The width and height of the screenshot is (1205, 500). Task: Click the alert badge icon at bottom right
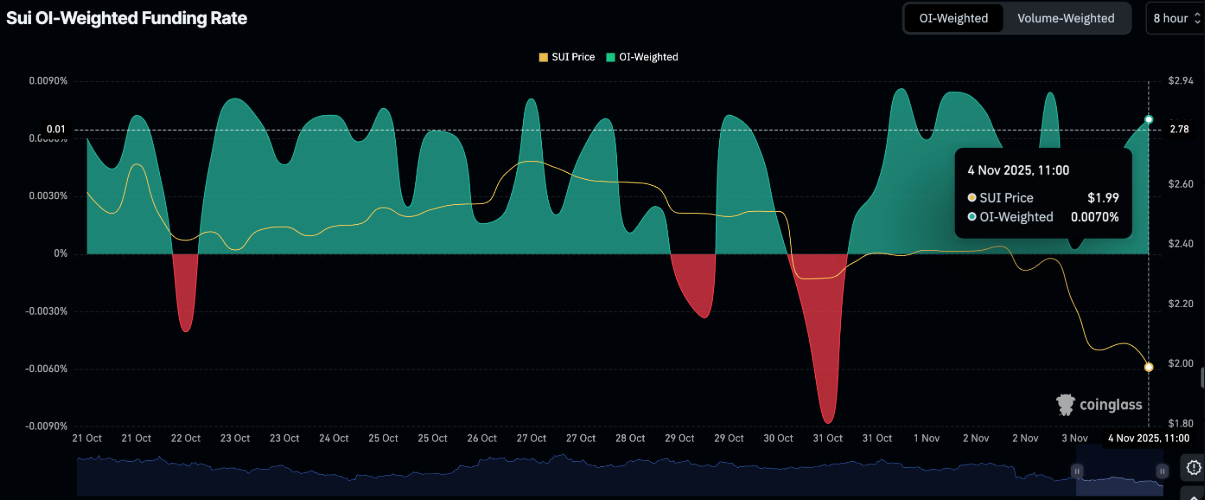pyautogui.click(x=1192, y=467)
